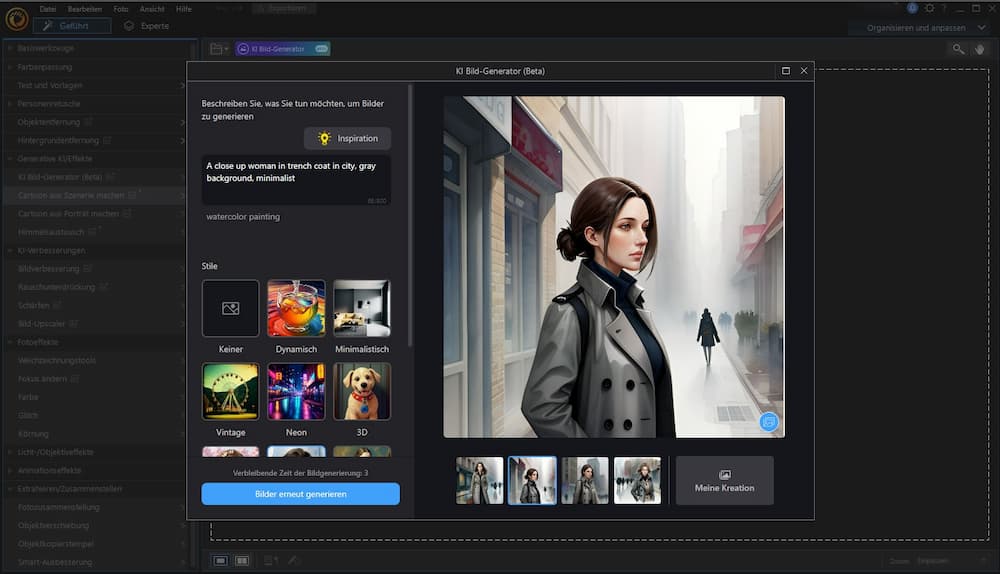Click the blue icon on the generated image
Viewport: 1000px width, 574px height.
click(x=768, y=422)
